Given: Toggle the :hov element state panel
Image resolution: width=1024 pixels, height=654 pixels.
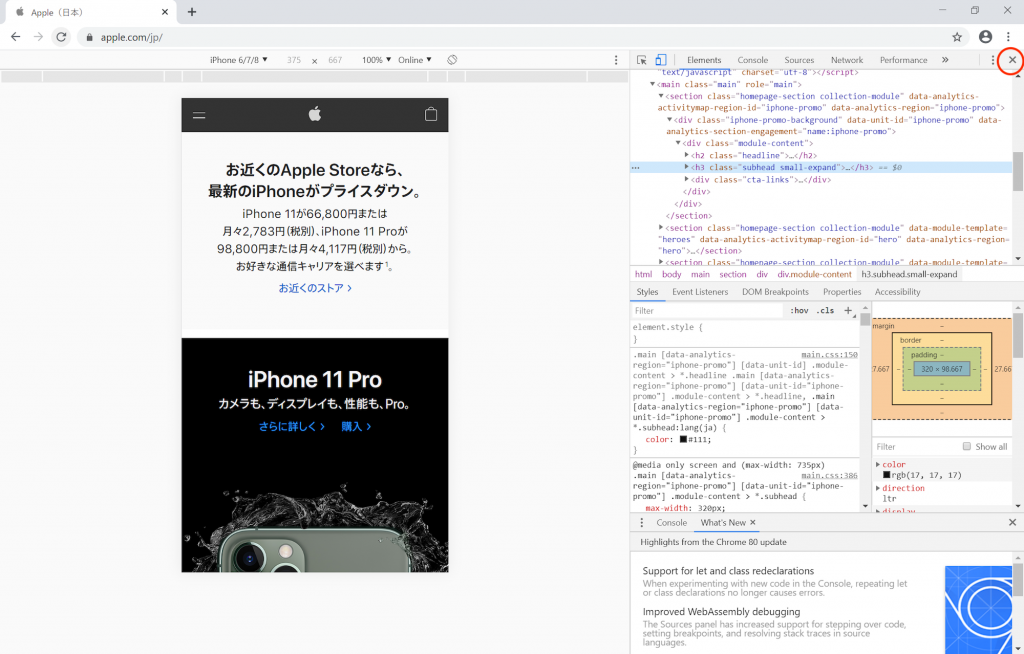Looking at the screenshot, I should (799, 311).
